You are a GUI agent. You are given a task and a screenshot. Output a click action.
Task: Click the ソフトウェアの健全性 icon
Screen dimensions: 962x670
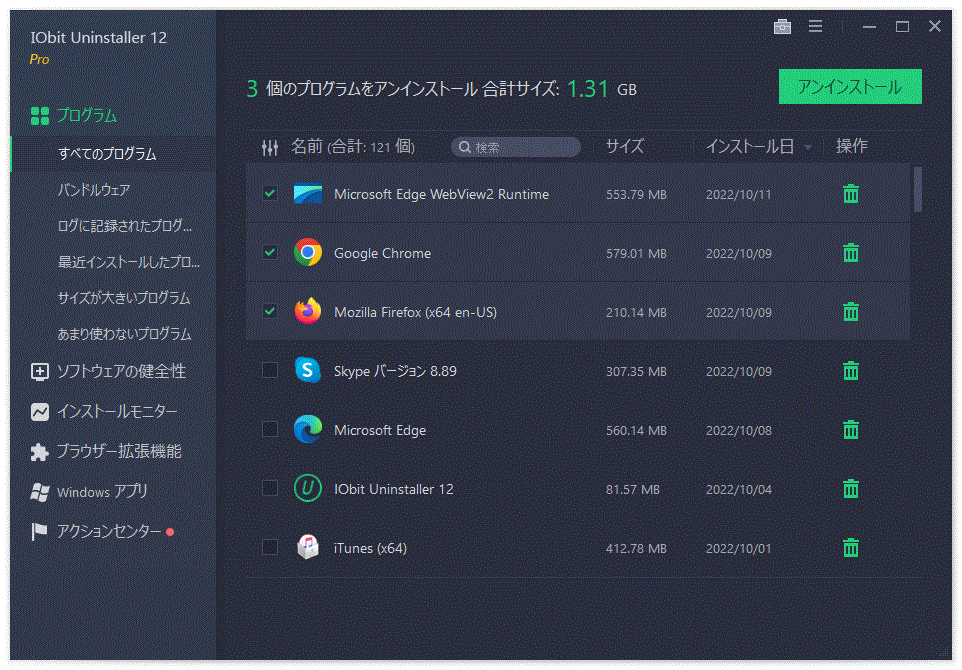pyautogui.click(x=40, y=372)
